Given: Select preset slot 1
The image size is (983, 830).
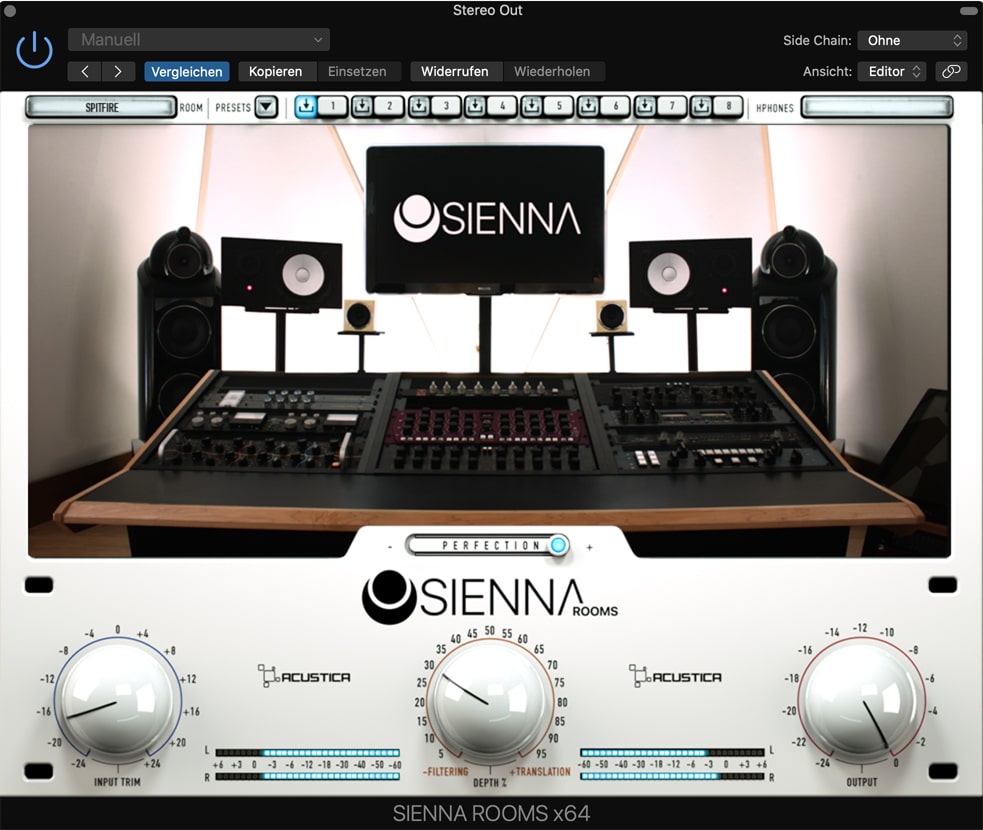Looking at the screenshot, I should click(x=333, y=107).
